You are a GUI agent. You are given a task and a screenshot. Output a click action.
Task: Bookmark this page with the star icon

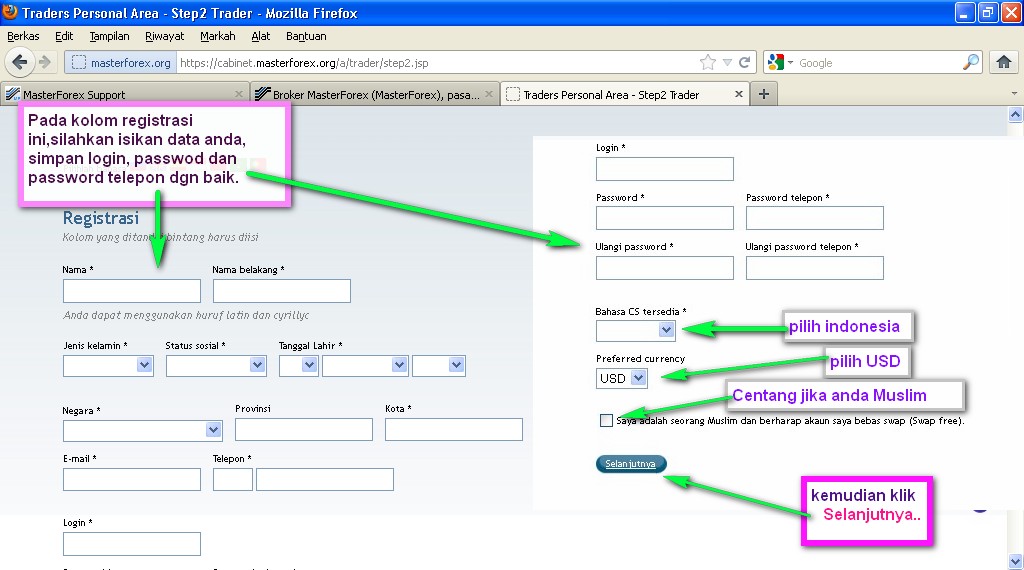(x=707, y=63)
